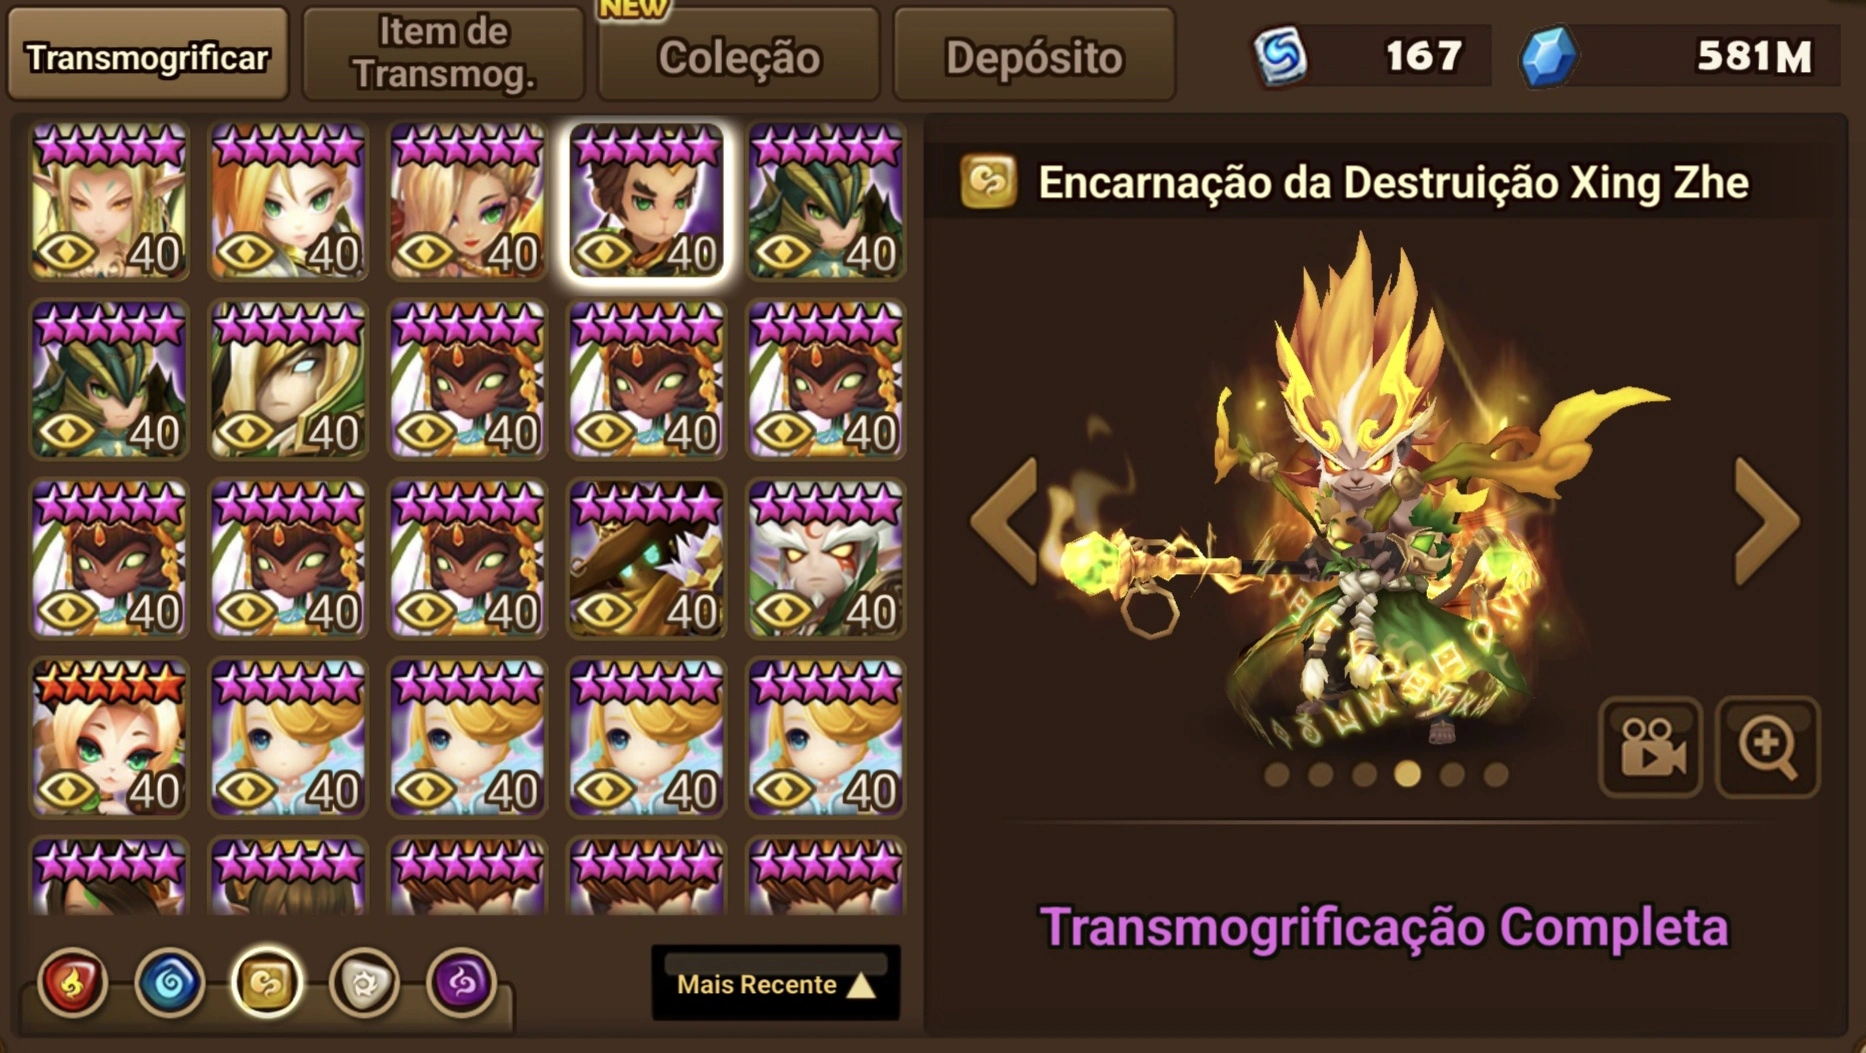
Task: Select the last page indicator dot
Action: [1495, 774]
